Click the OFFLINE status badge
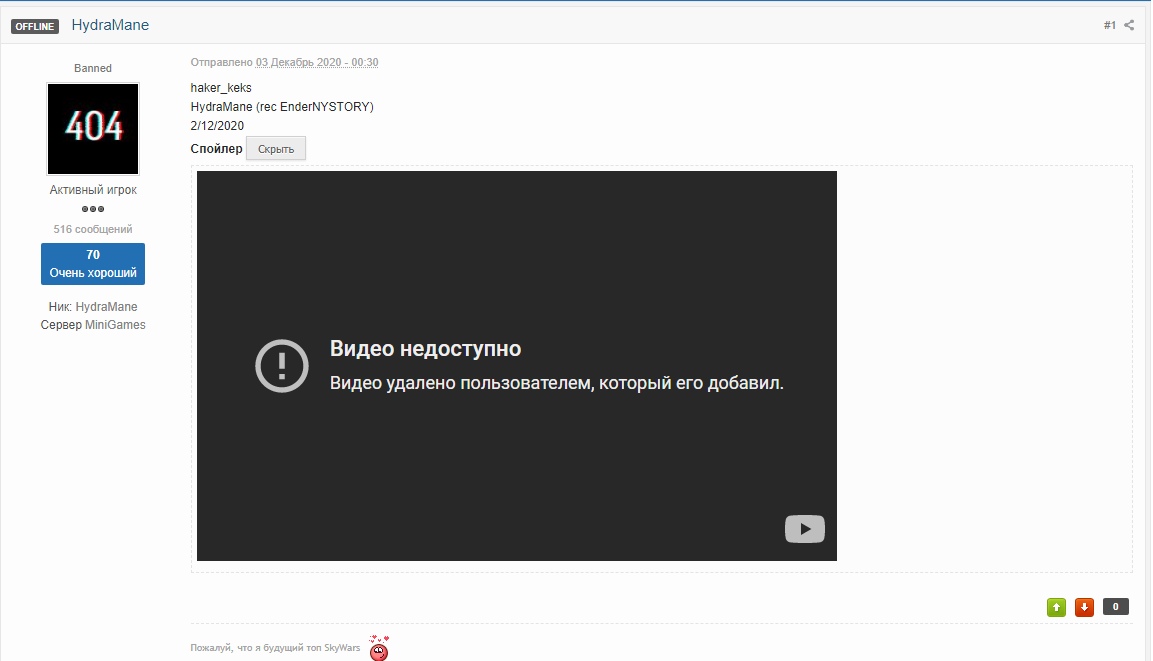1153x661 pixels. 35,26
